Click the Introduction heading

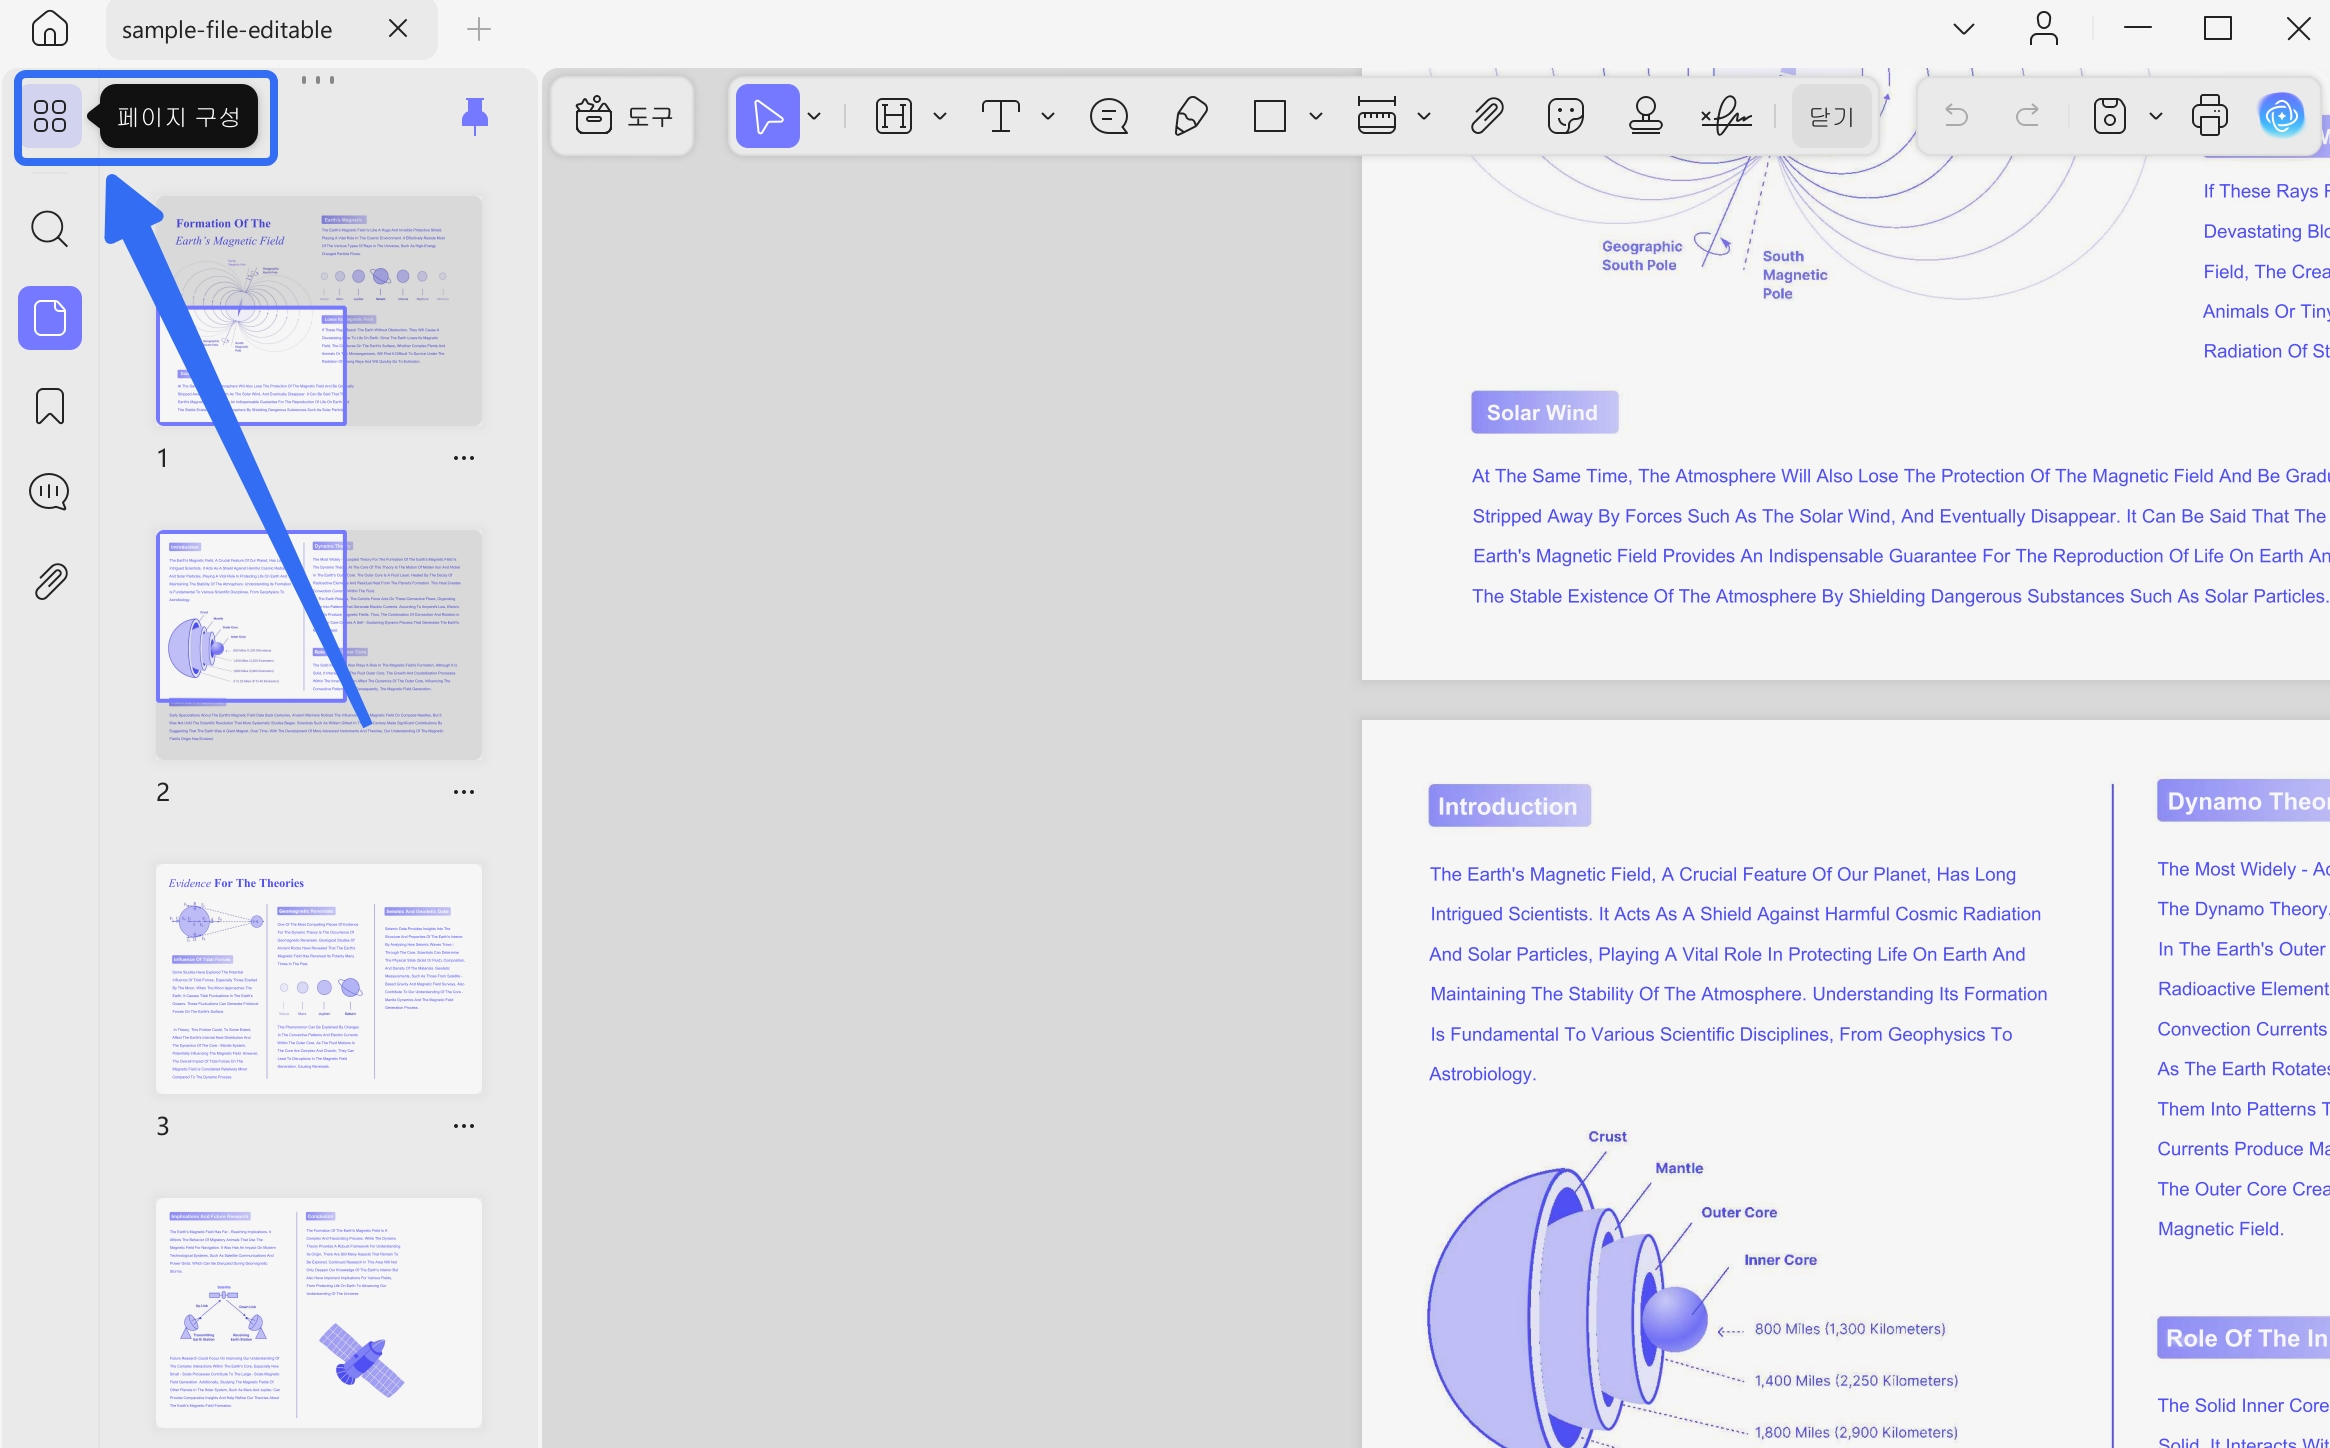1509,806
